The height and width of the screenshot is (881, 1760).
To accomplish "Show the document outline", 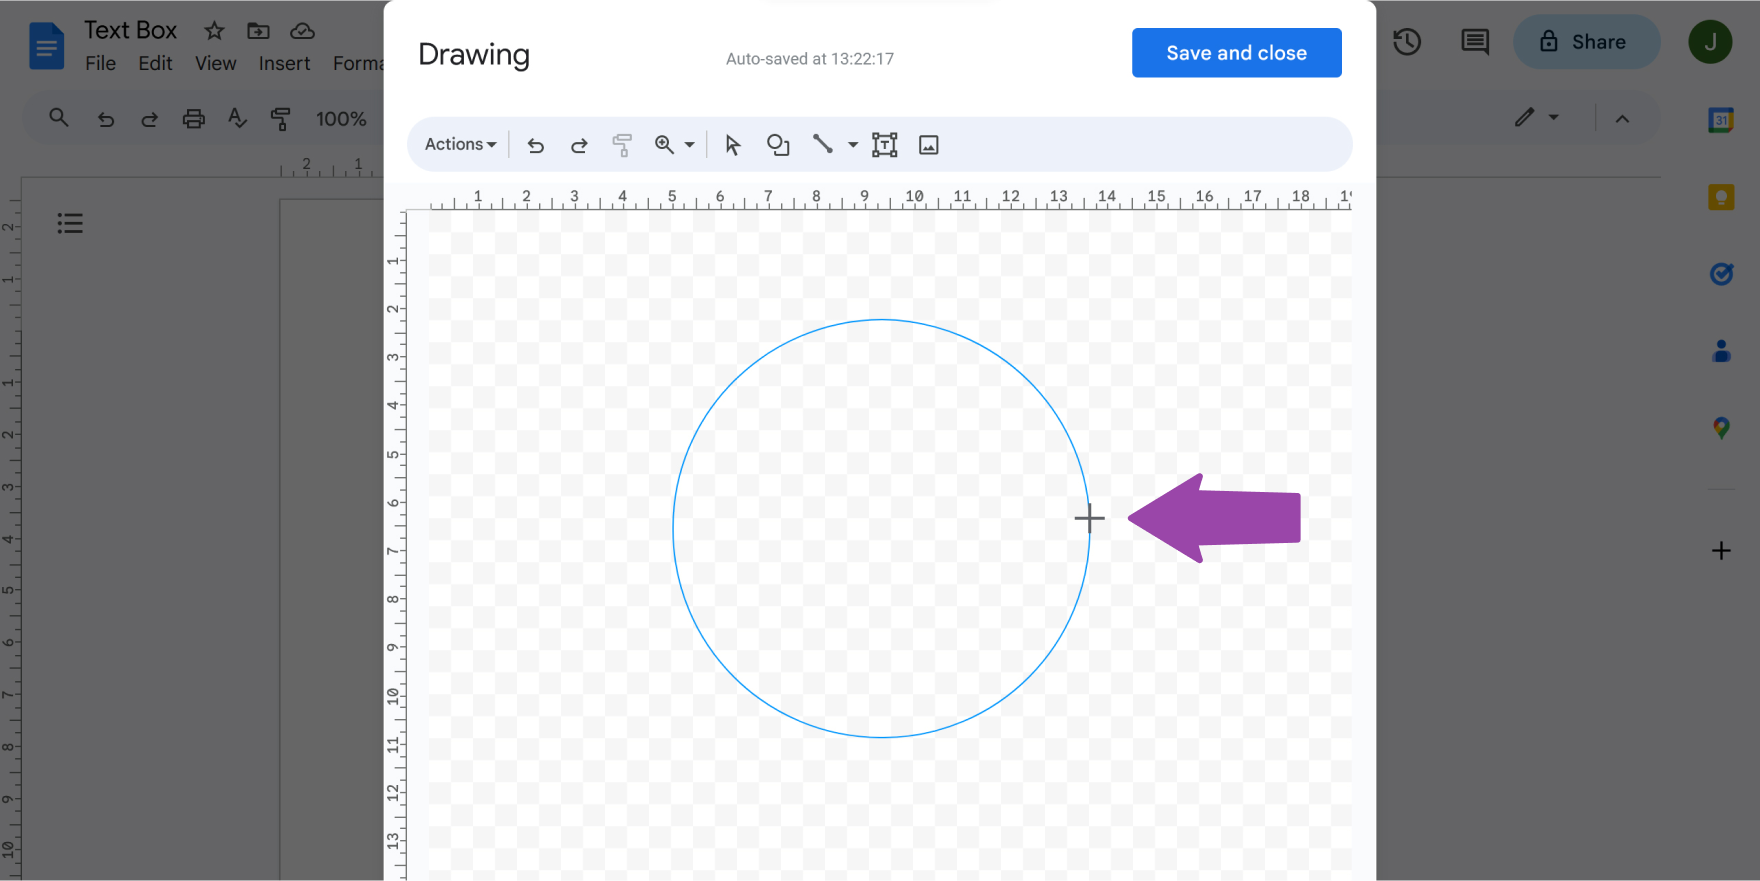I will (70, 223).
